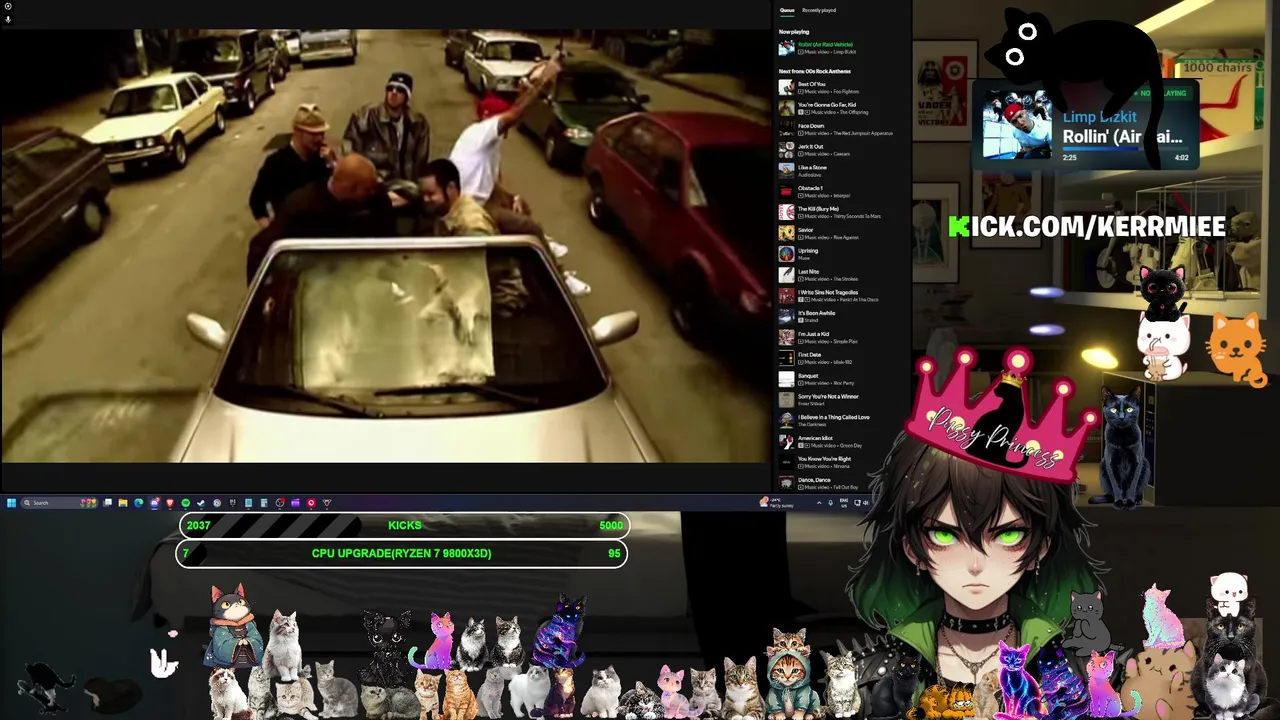
Task: Click Sorry You're Not a Winner thumbnail
Action: coord(787,400)
